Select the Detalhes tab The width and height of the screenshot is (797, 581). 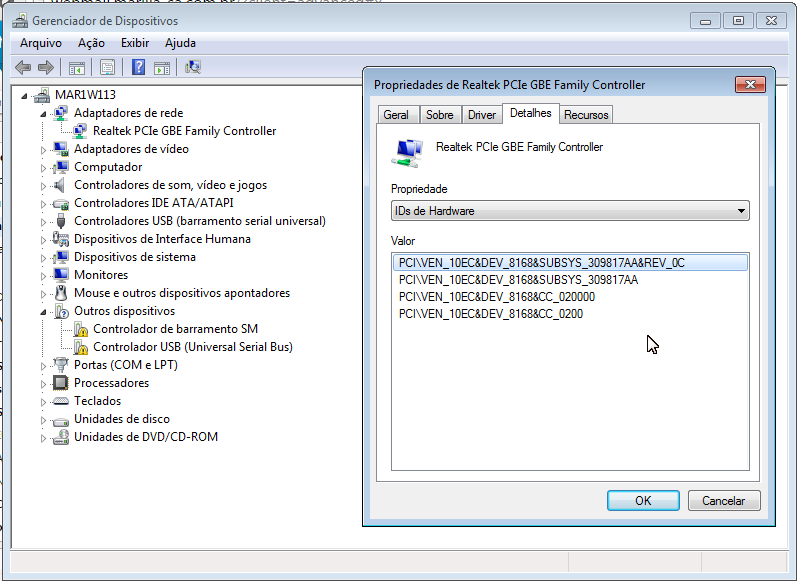(x=531, y=113)
